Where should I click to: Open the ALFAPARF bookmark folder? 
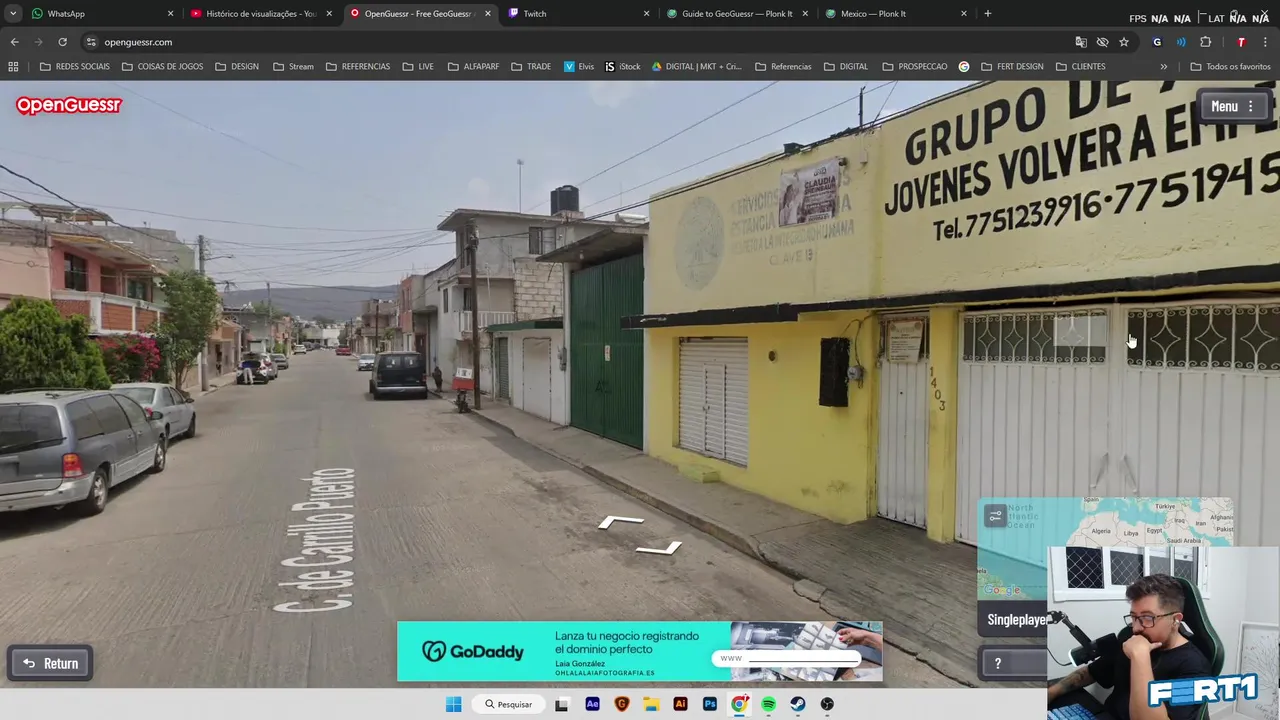473,66
